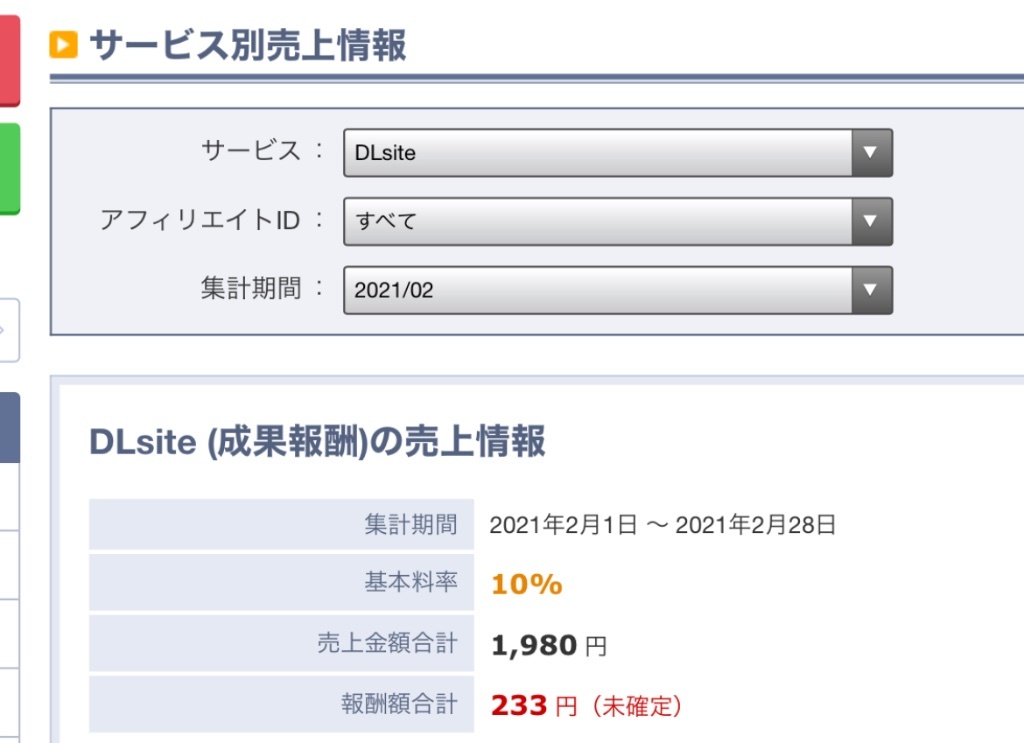Select the dark blue sidebar tab

(10, 428)
